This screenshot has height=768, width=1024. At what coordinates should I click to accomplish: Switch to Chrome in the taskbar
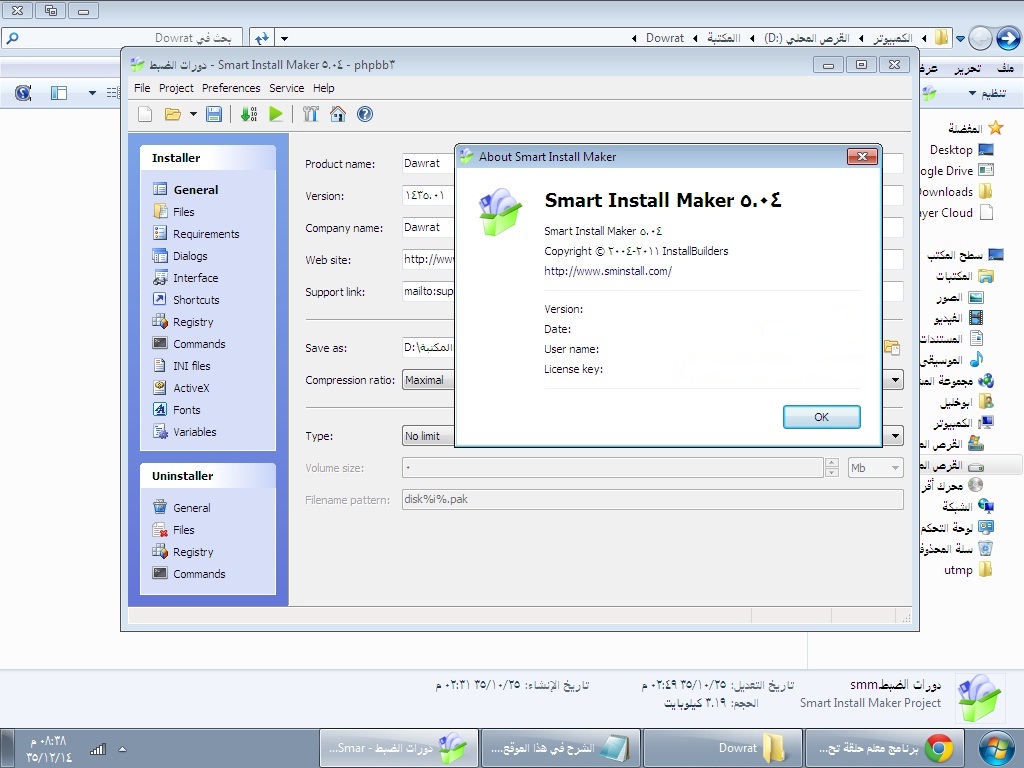[x=887, y=748]
